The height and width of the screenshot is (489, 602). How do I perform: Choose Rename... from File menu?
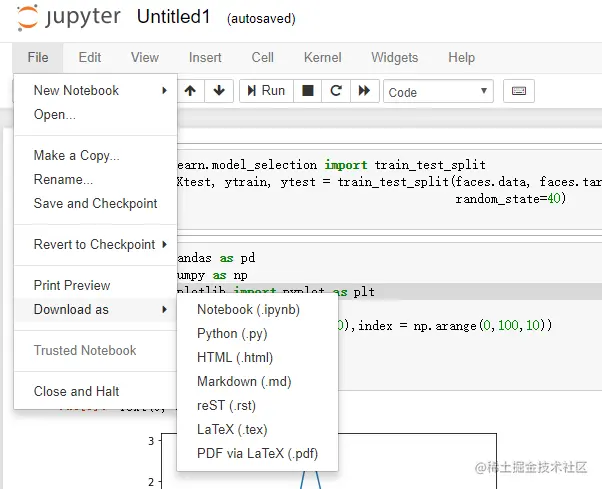click(x=96, y=179)
